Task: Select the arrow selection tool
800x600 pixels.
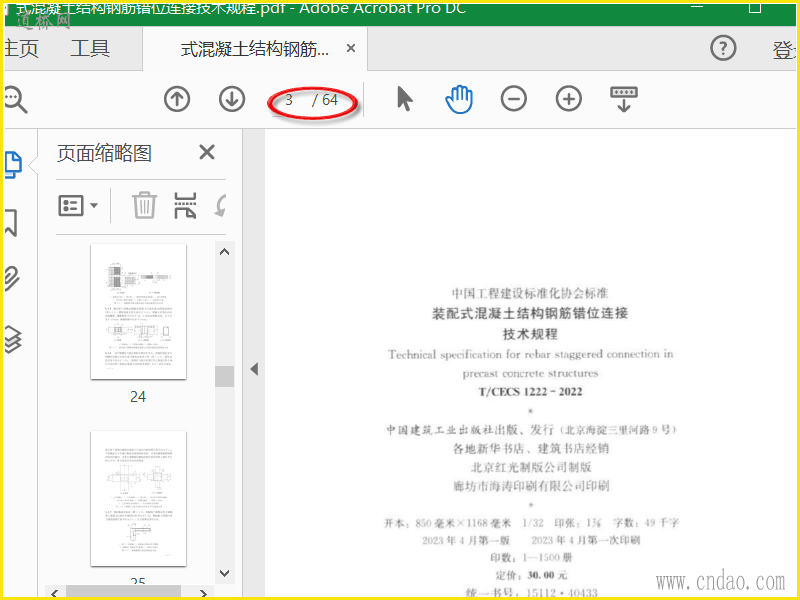Action: (405, 99)
